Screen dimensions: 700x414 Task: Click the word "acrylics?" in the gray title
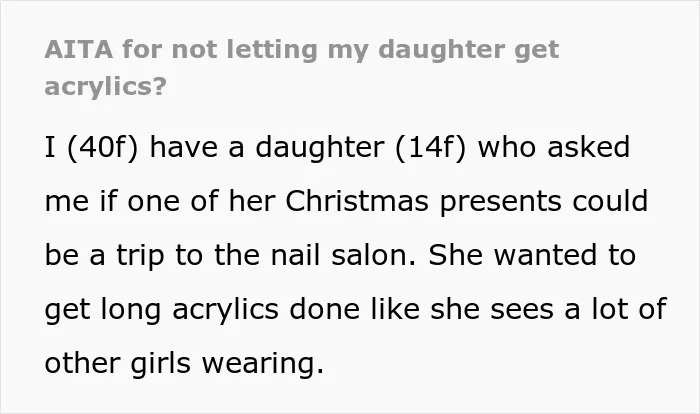tap(105, 86)
